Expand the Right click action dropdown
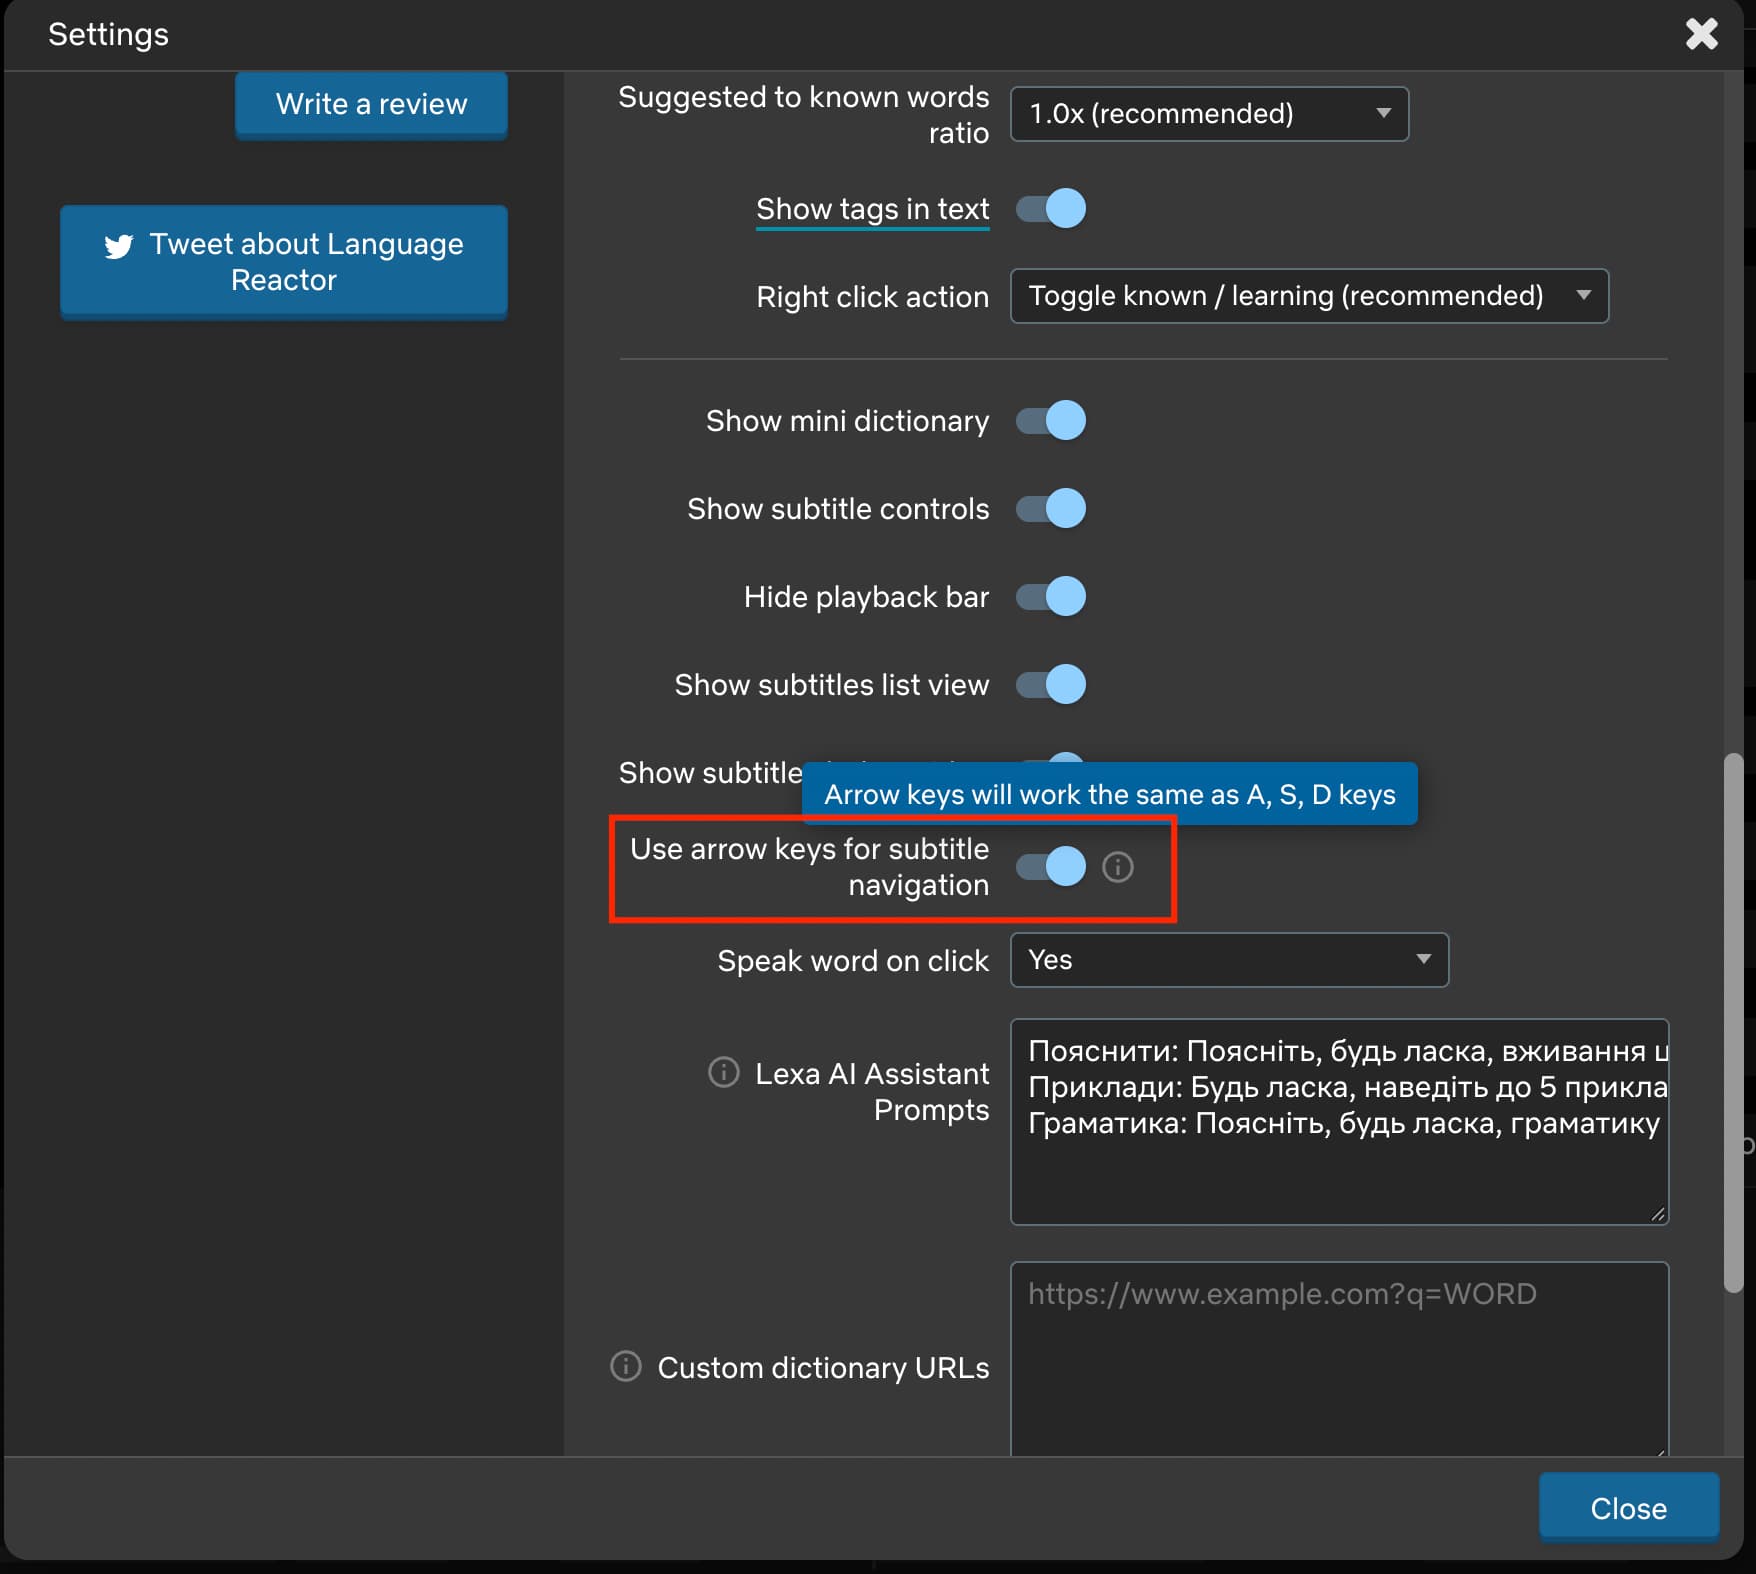This screenshot has width=1756, height=1574. [x=1309, y=296]
